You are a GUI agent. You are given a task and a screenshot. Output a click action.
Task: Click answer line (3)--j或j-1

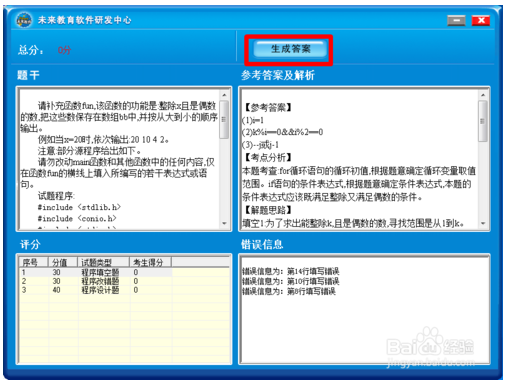point(260,145)
